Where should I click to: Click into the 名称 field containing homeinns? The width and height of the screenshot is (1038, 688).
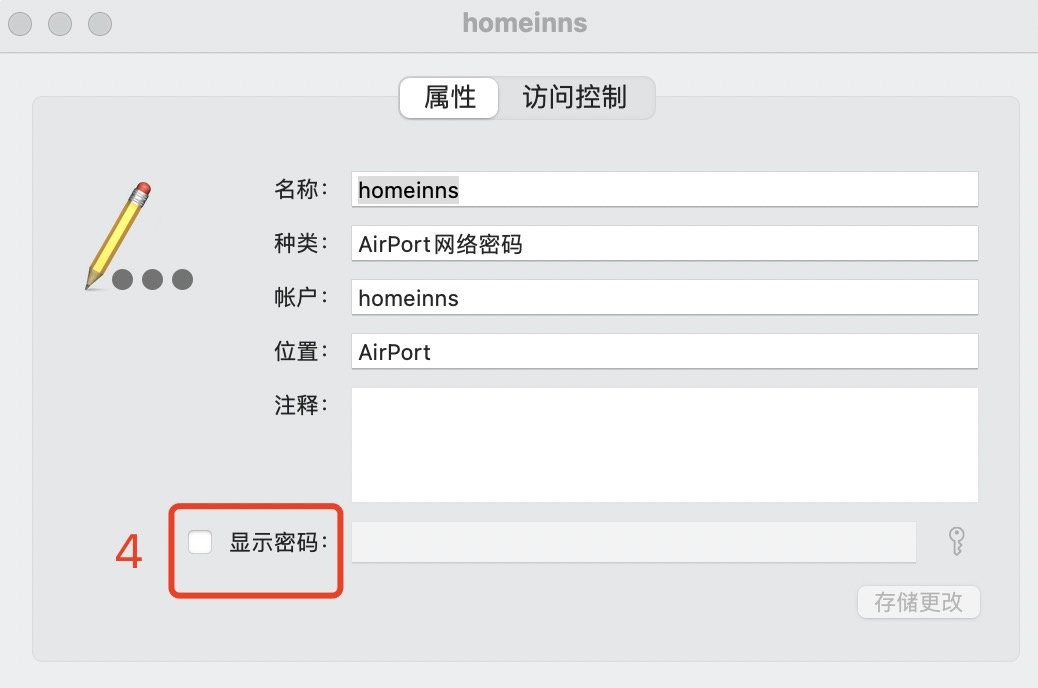(x=664, y=189)
